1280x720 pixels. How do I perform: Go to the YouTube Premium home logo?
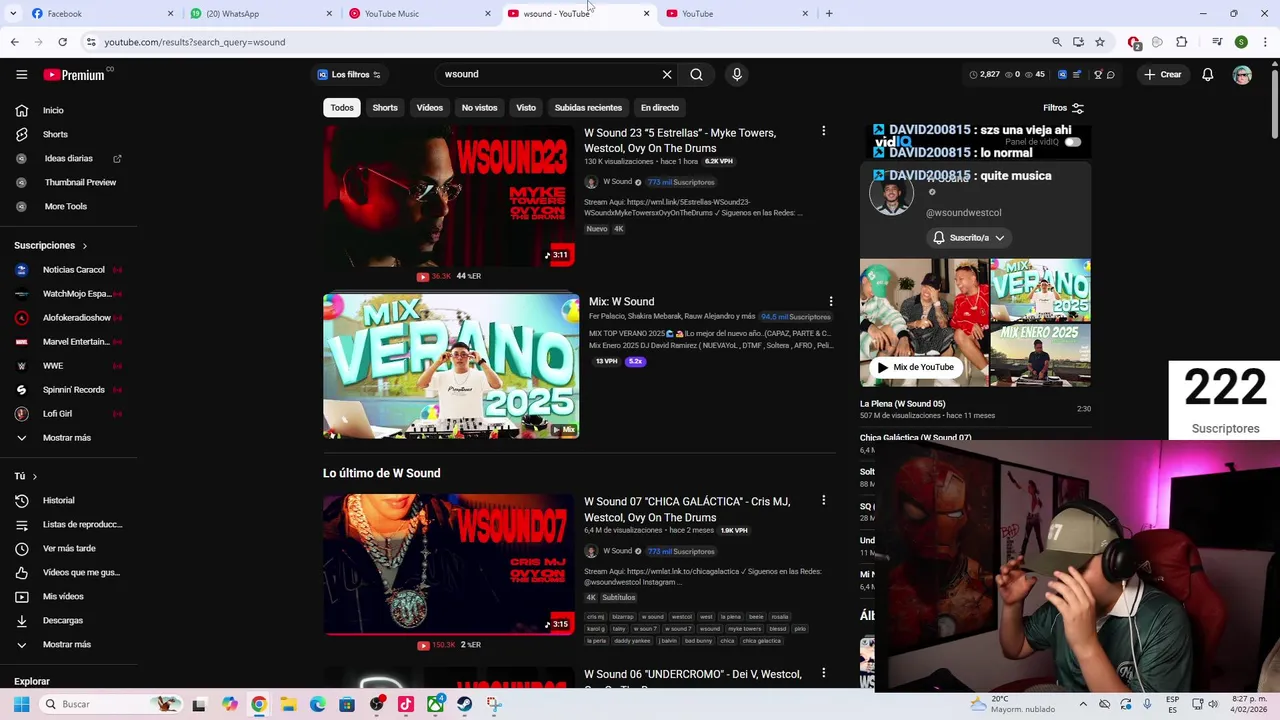click(x=75, y=74)
